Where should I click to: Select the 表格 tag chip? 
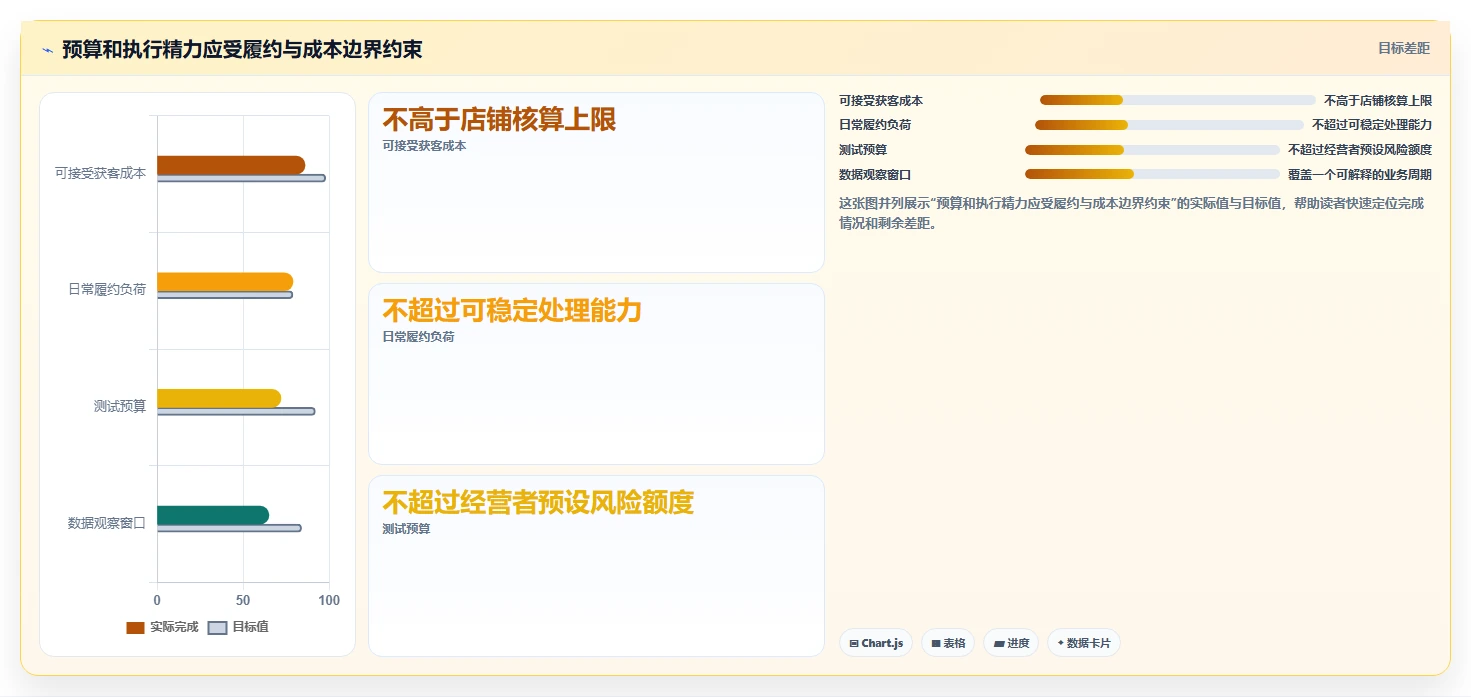pyautogui.click(x=948, y=643)
